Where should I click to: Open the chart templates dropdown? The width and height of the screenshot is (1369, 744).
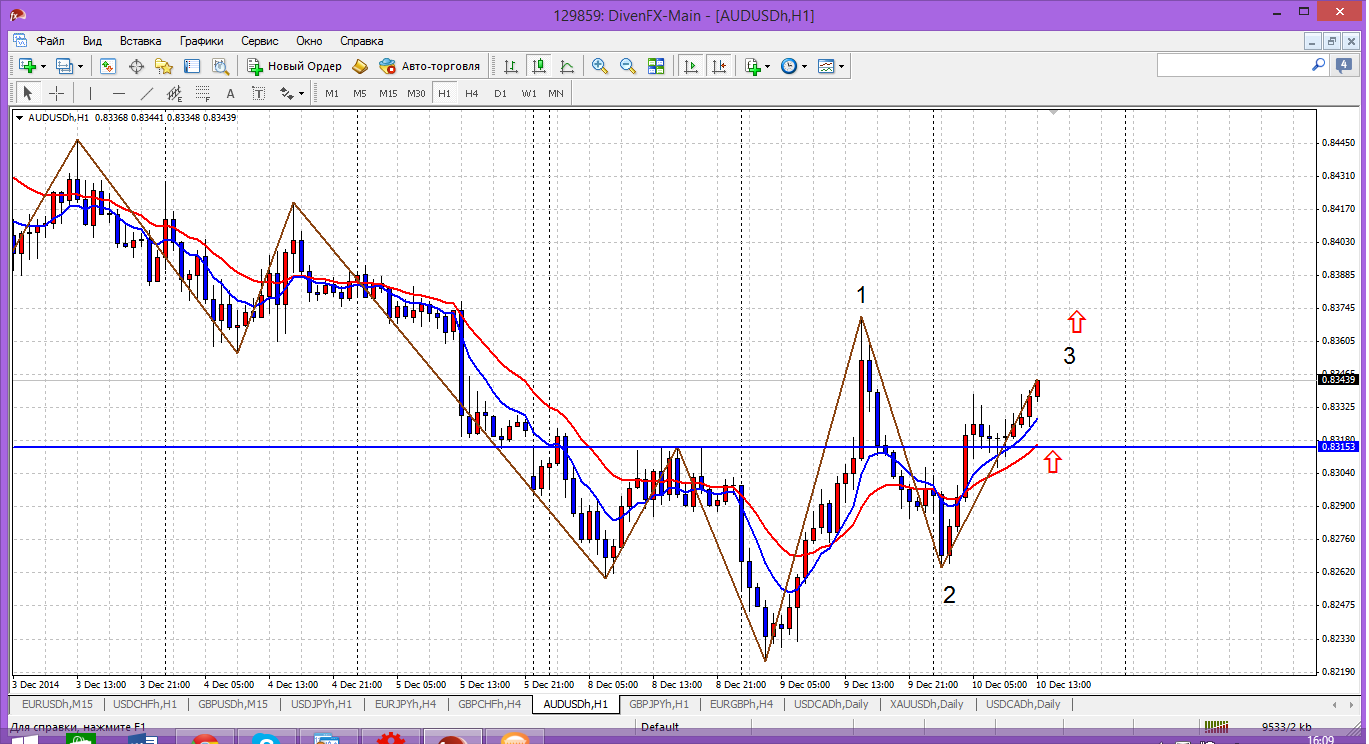(x=831, y=66)
